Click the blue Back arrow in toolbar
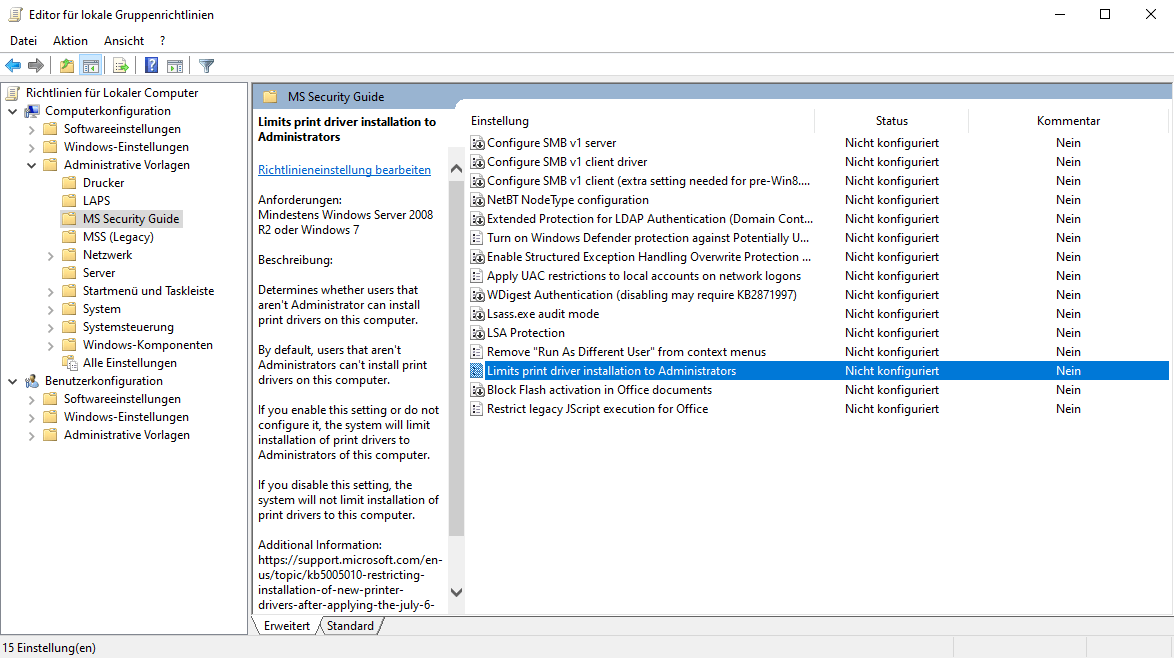Screen dimensions: 1174x658 13,66
